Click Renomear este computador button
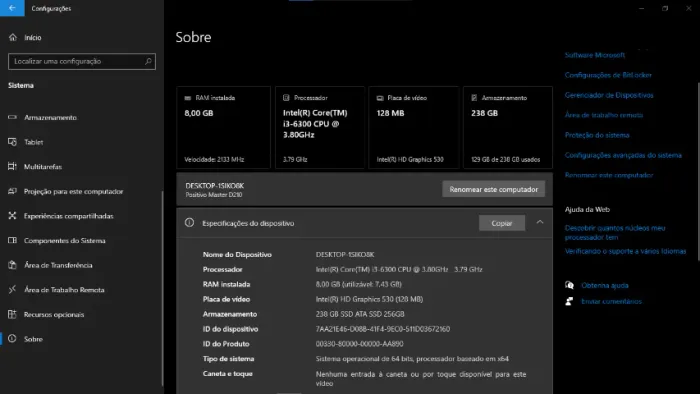 [x=493, y=189]
